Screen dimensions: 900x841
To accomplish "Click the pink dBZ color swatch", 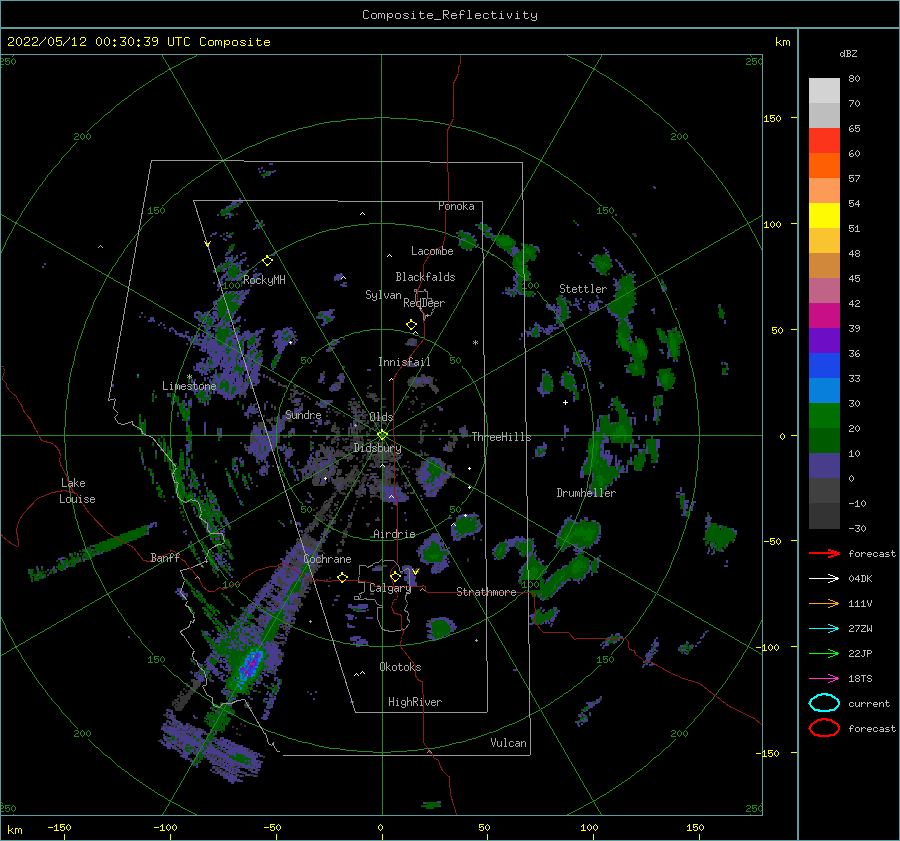I will 824,290.
